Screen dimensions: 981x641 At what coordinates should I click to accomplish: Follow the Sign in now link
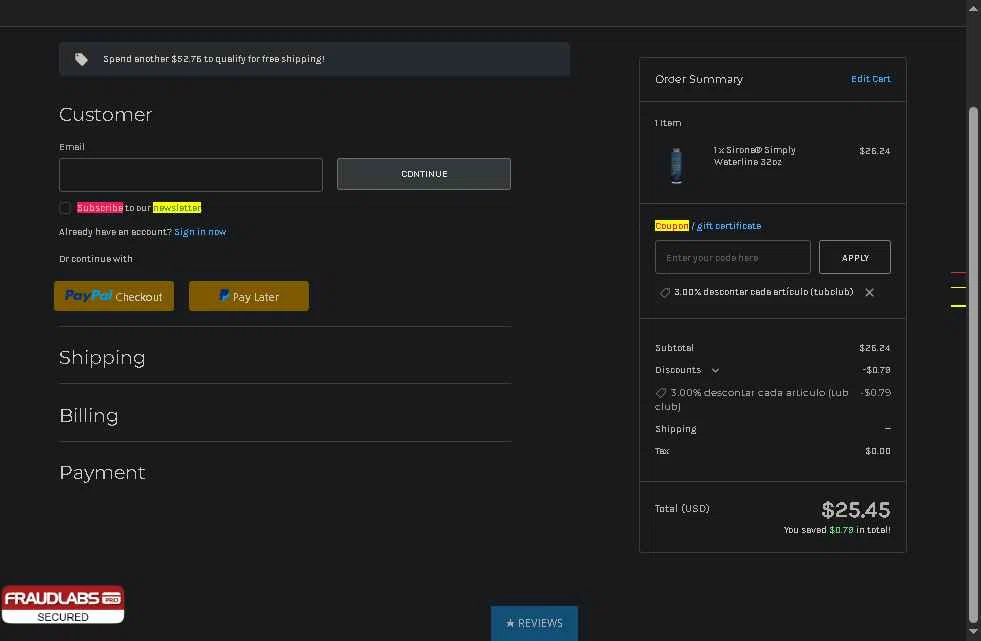click(x=200, y=231)
